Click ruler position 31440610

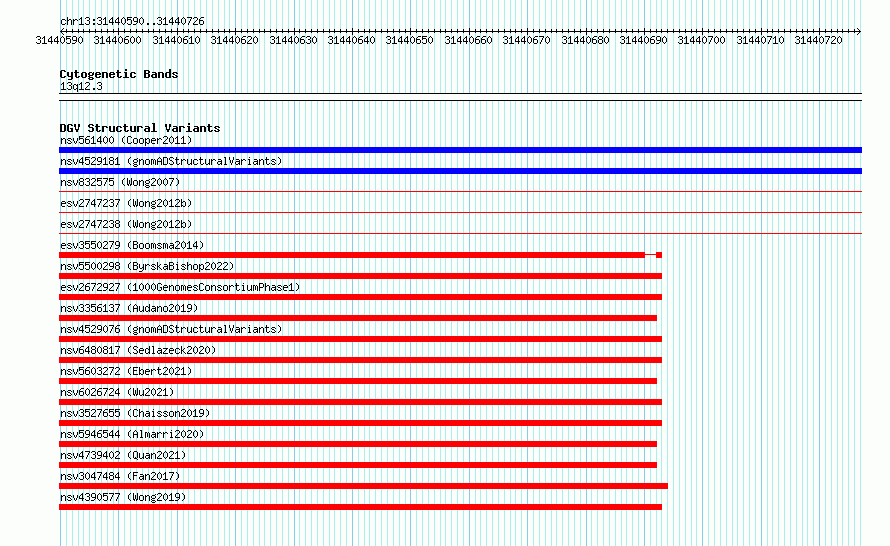176,40
